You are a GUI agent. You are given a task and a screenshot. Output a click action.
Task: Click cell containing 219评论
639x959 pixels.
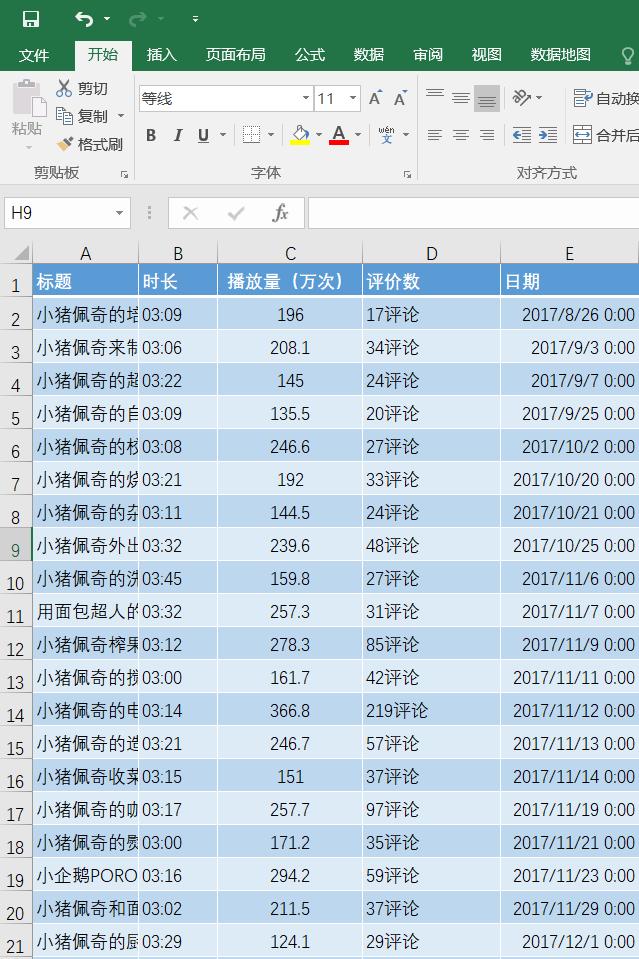tap(432, 711)
